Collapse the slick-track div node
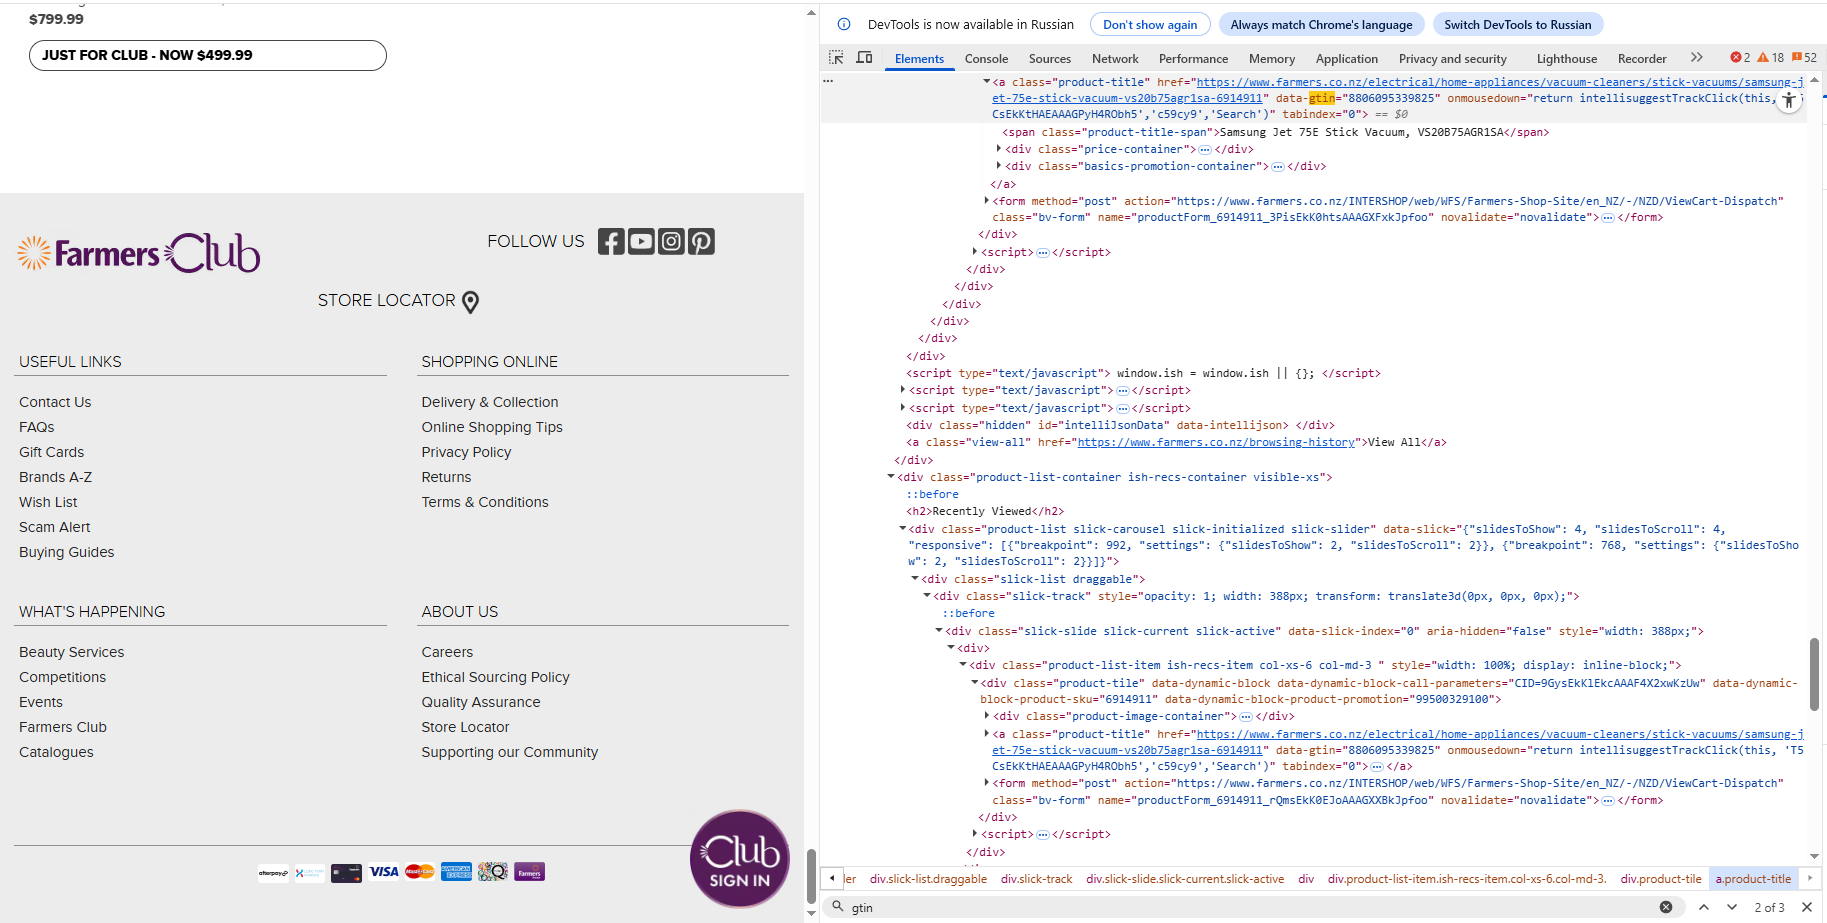Viewport: 1827px width, 923px height. pyautogui.click(x=927, y=596)
